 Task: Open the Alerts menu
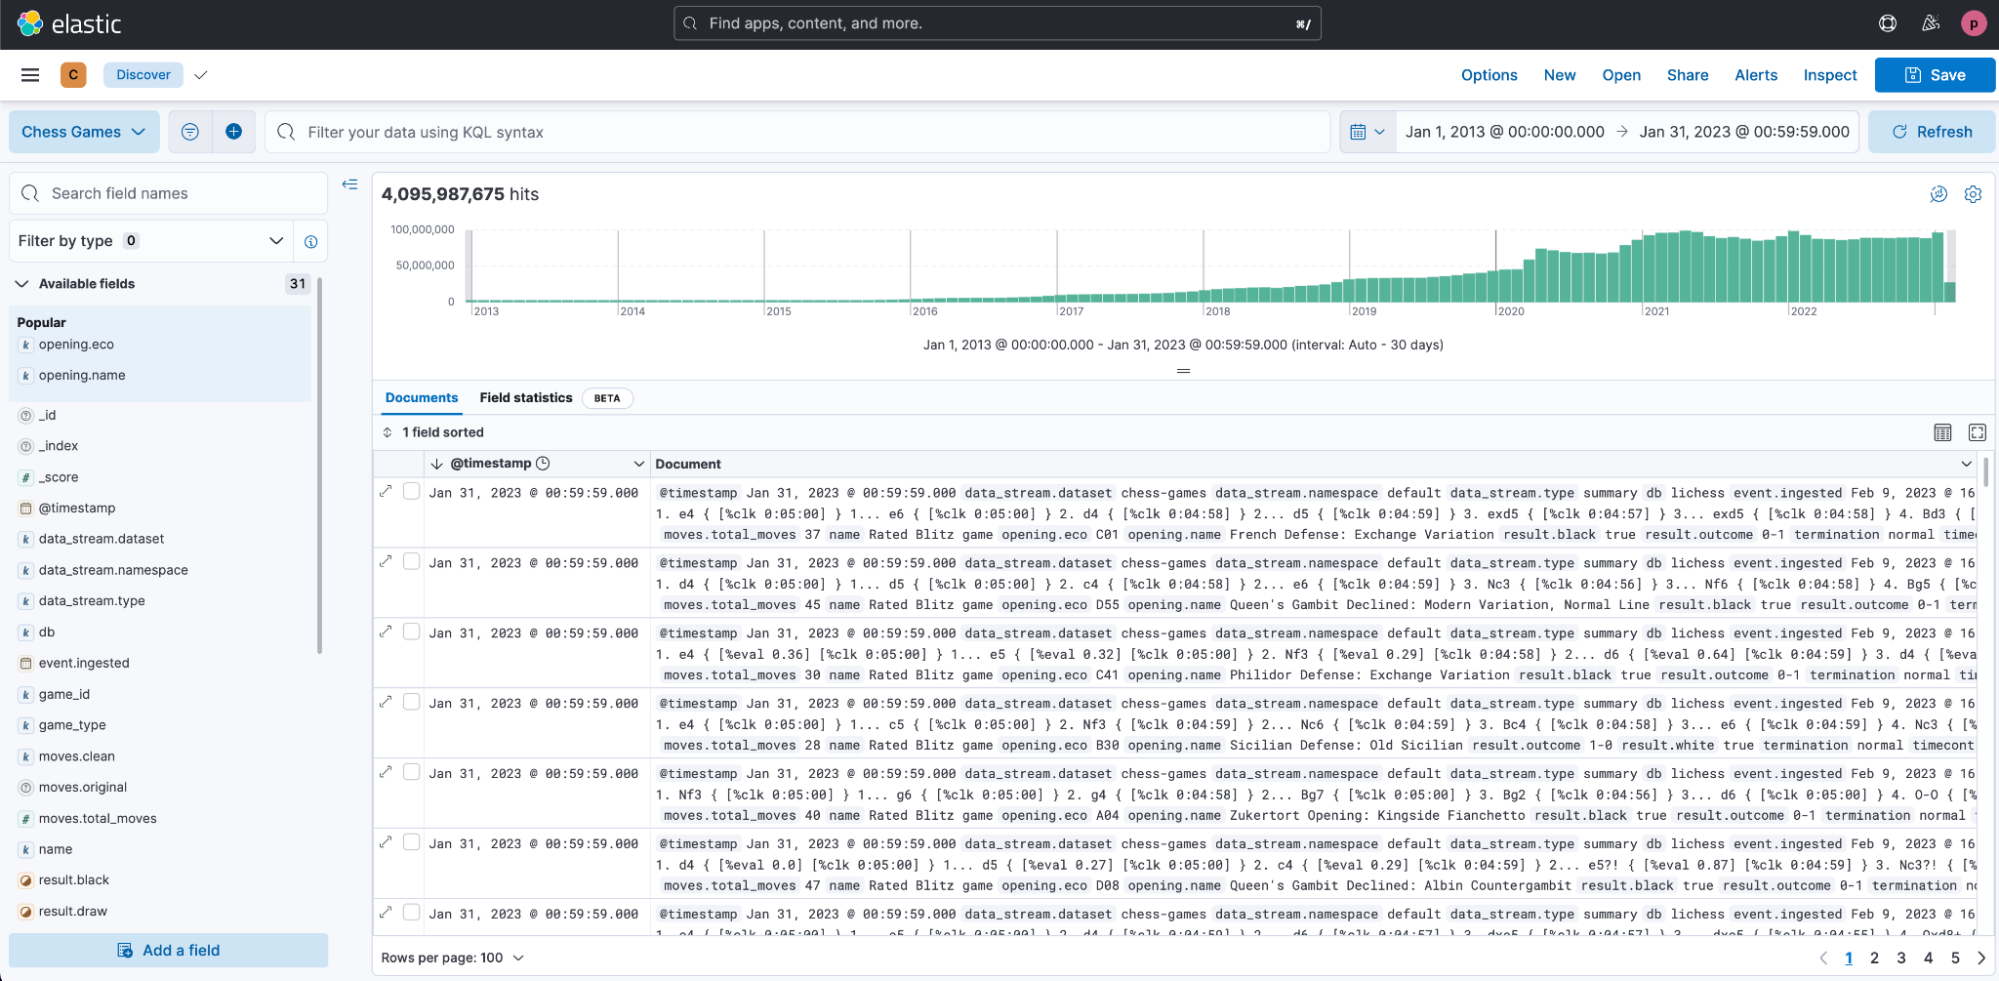[x=1756, y=75]
